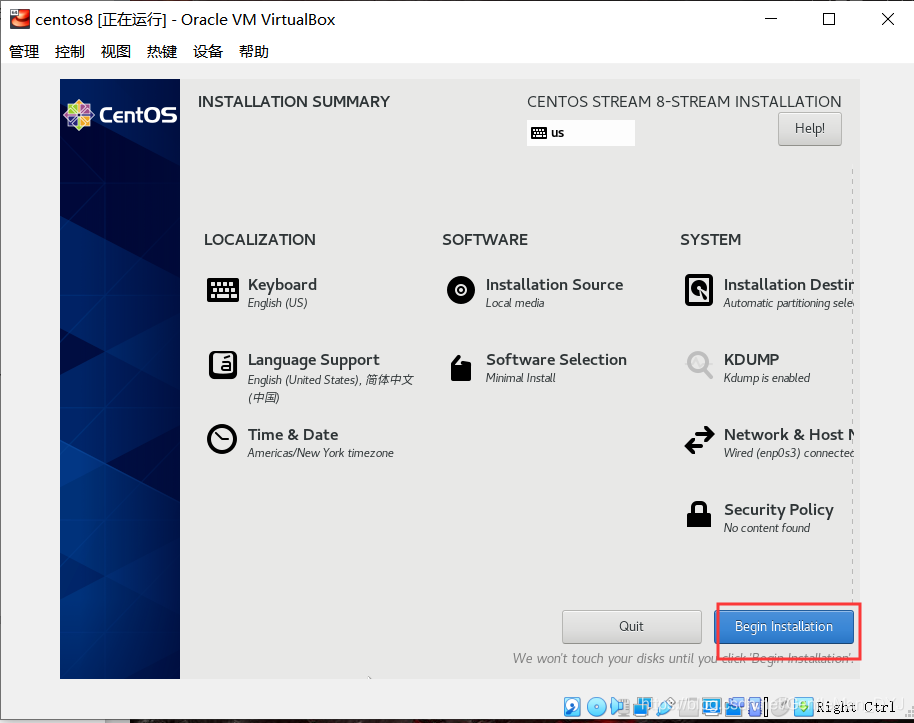Open Security Policy lock icon

pos(699,514)
